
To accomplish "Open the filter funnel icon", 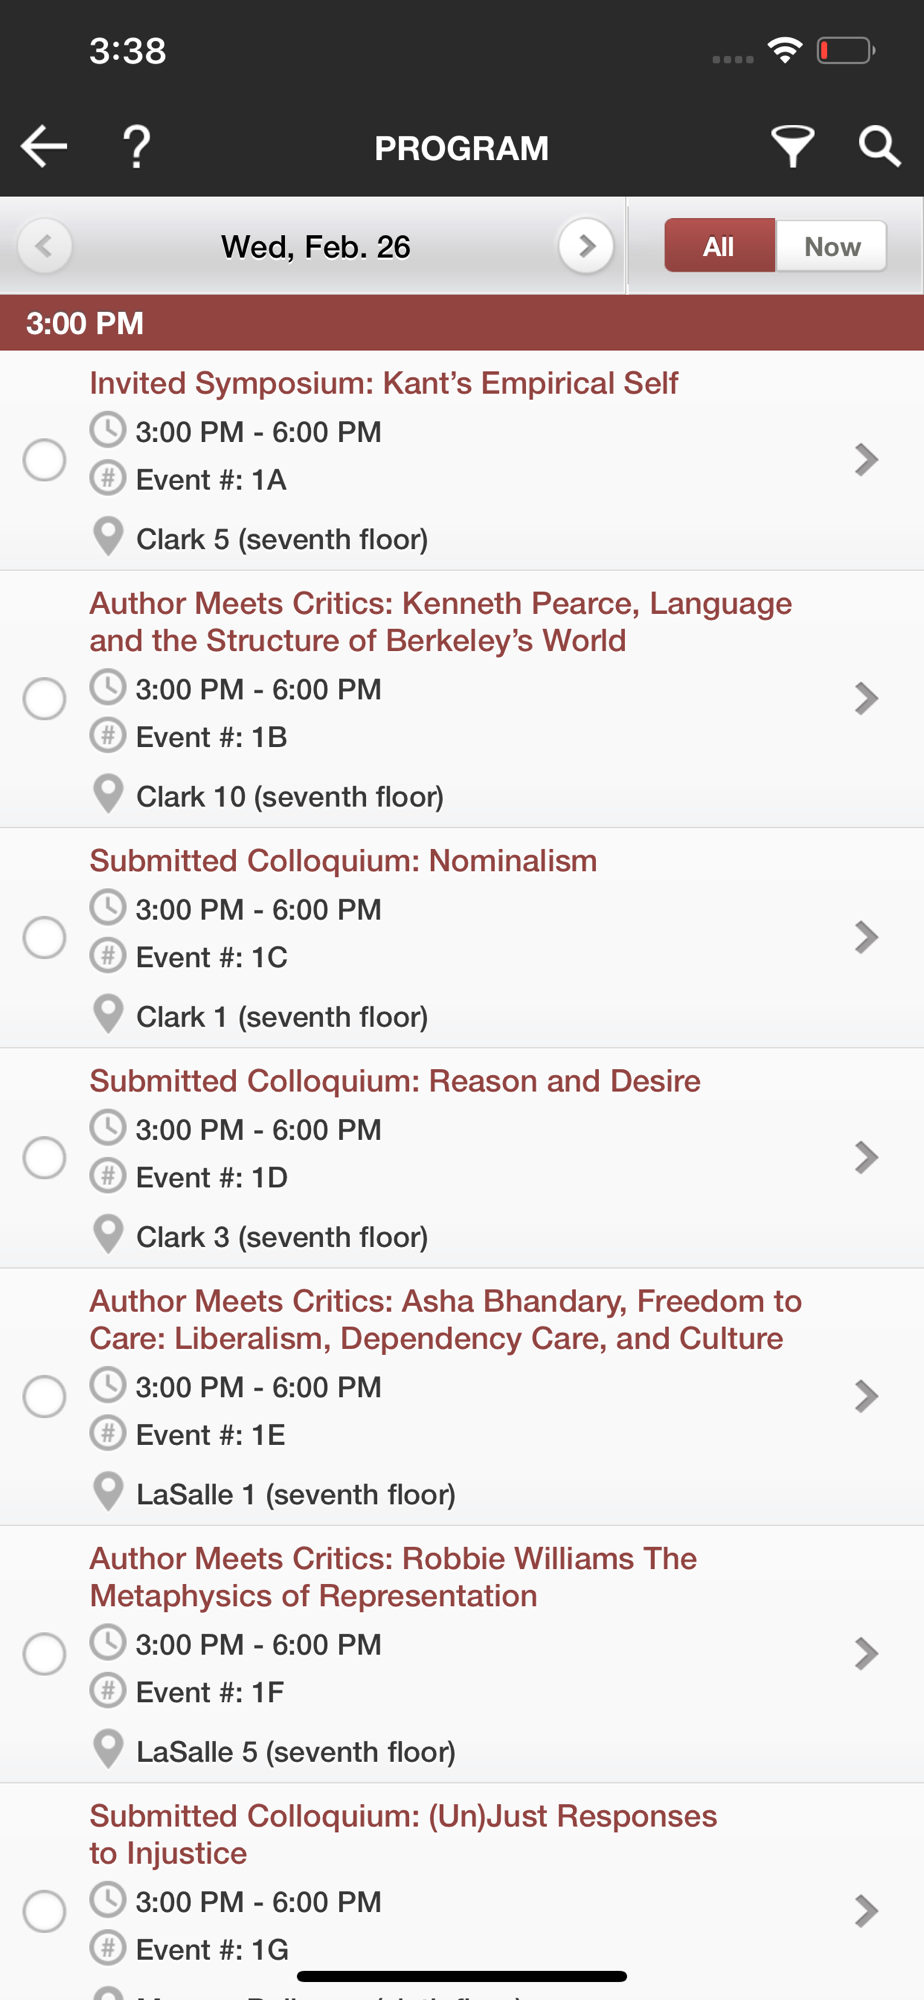I will pos(792,147).
